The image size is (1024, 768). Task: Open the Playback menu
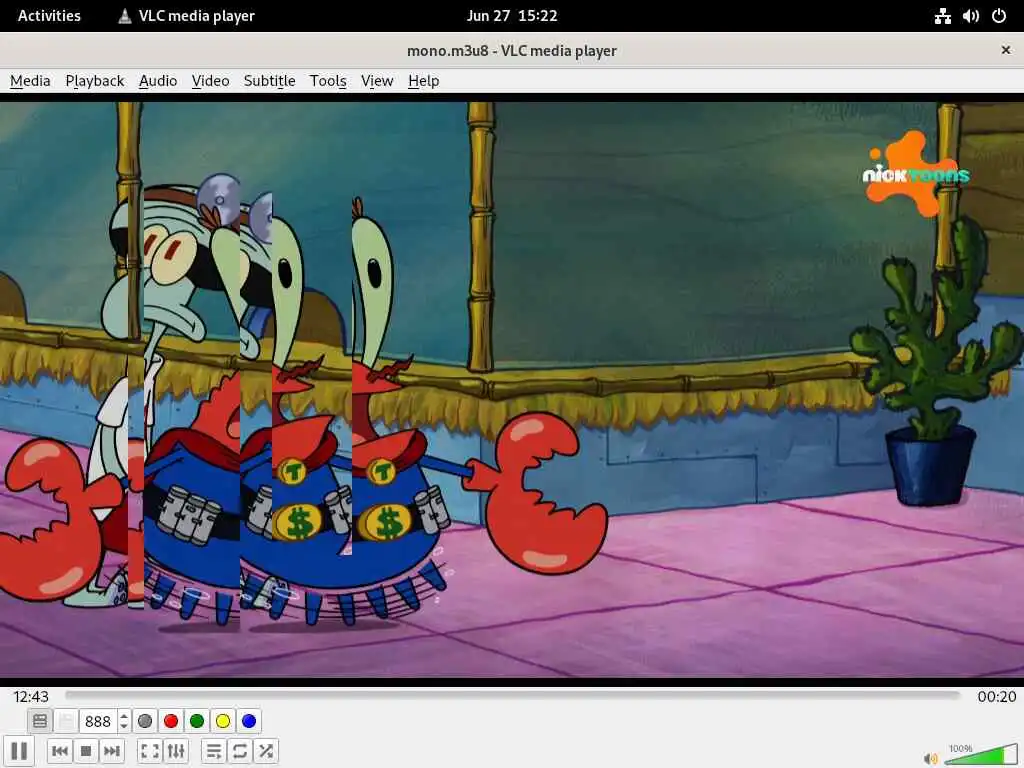pos(95,81)
